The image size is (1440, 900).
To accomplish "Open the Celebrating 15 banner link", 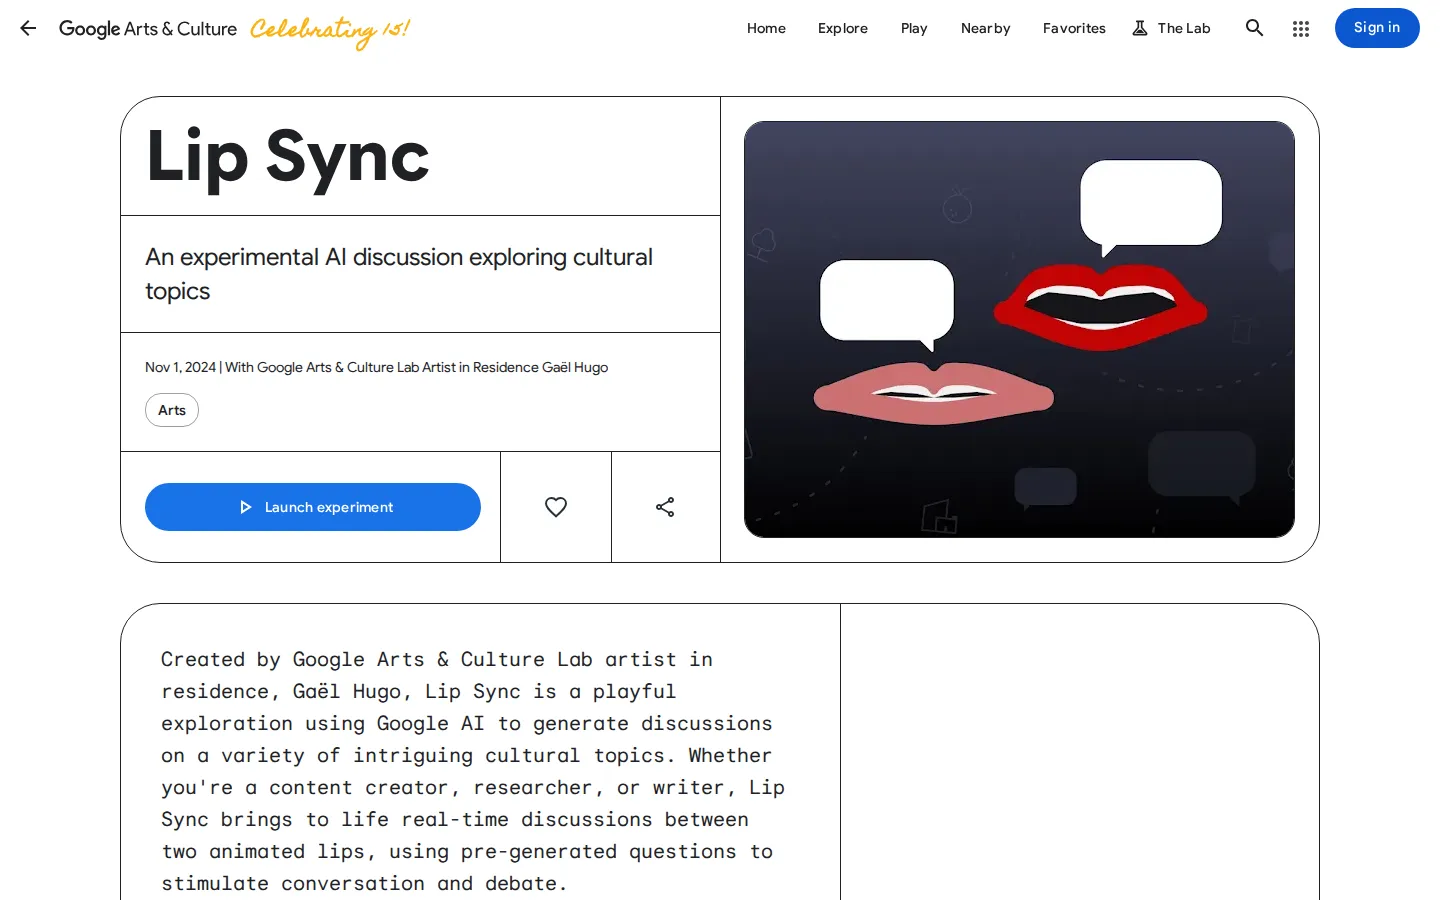I will (x=330, y=30).
